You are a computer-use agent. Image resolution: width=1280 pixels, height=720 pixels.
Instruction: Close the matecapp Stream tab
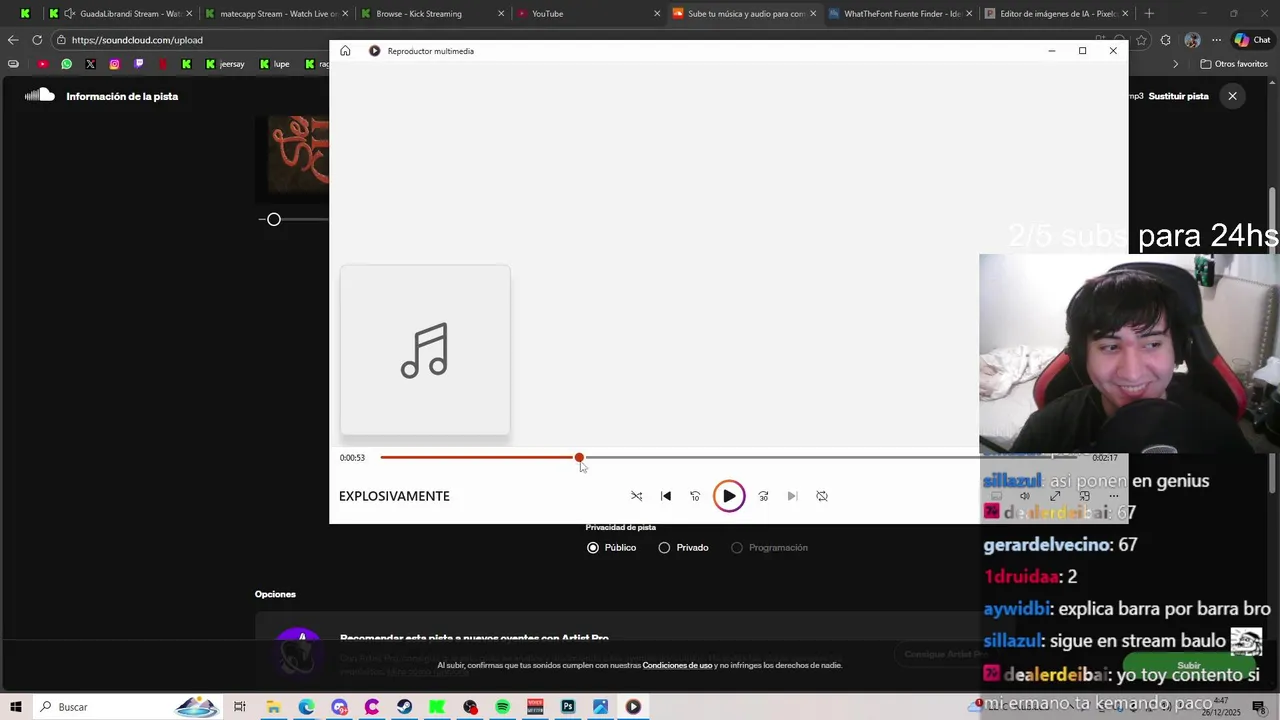[344, 14]
